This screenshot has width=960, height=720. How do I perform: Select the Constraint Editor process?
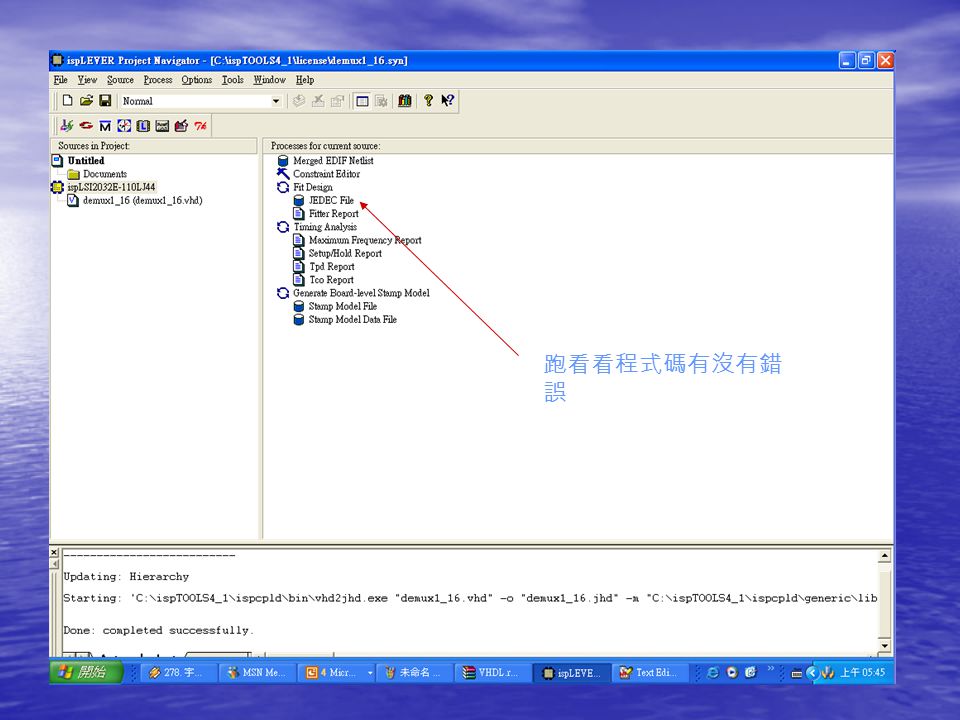tap(326, 174)
